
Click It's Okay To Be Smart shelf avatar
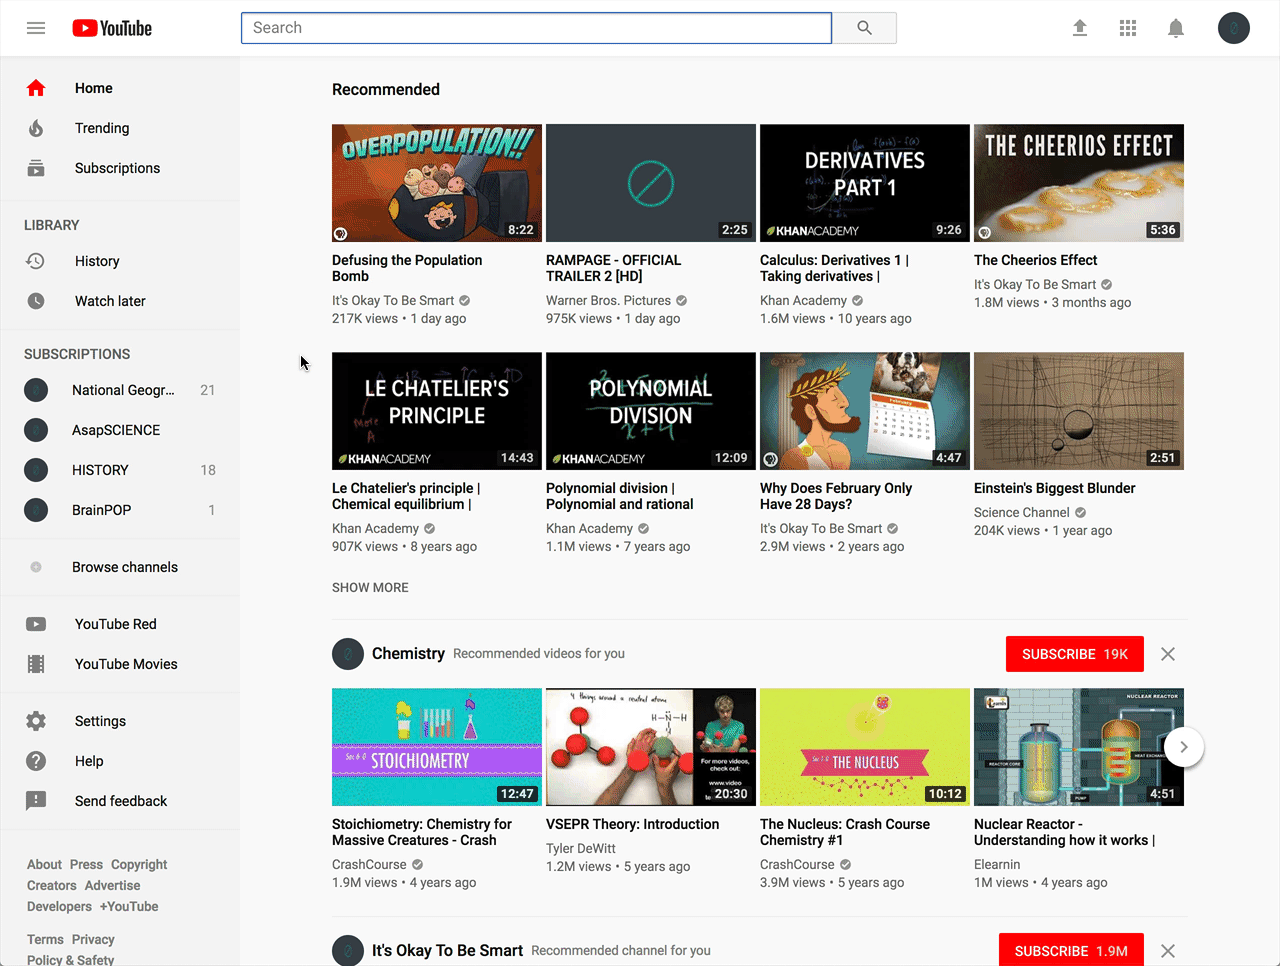[348, 951]
